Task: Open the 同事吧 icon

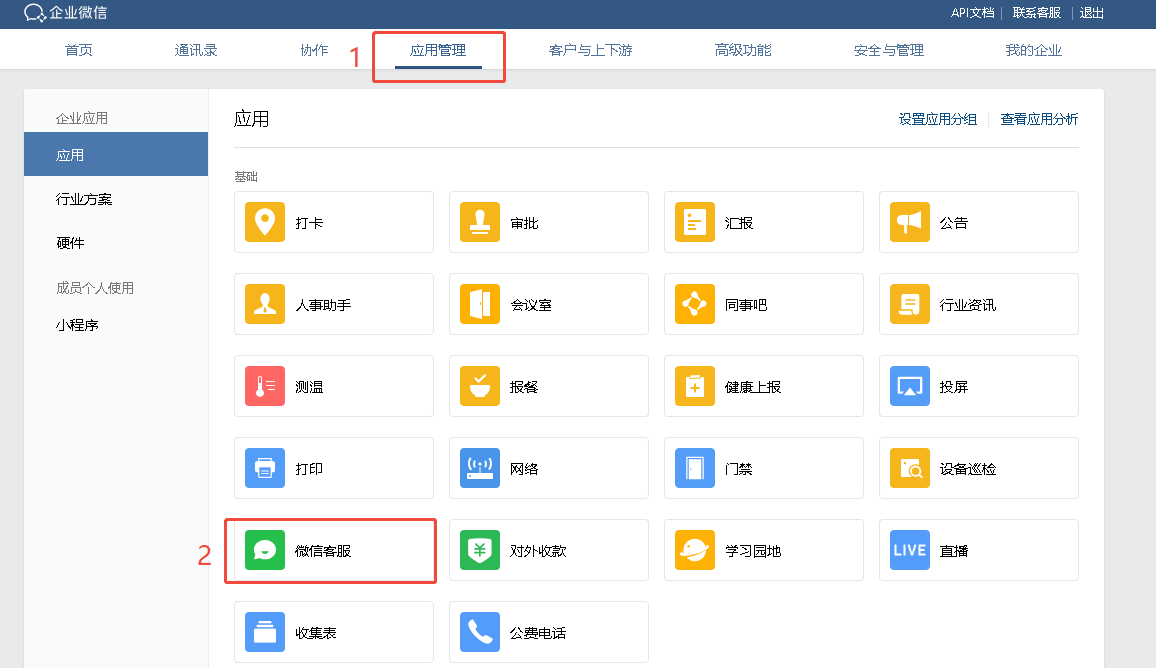Action: 694,304
